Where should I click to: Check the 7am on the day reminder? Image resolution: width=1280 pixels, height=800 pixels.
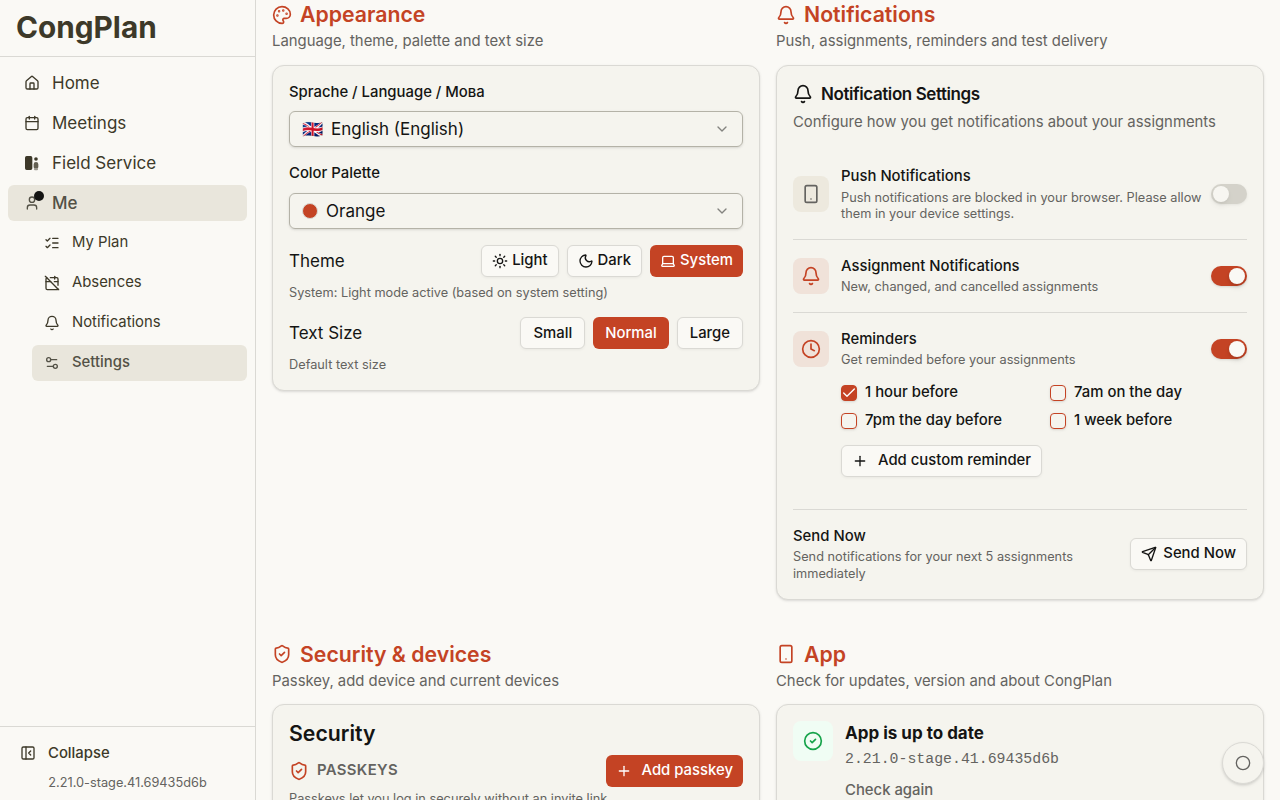(1058, 393)
